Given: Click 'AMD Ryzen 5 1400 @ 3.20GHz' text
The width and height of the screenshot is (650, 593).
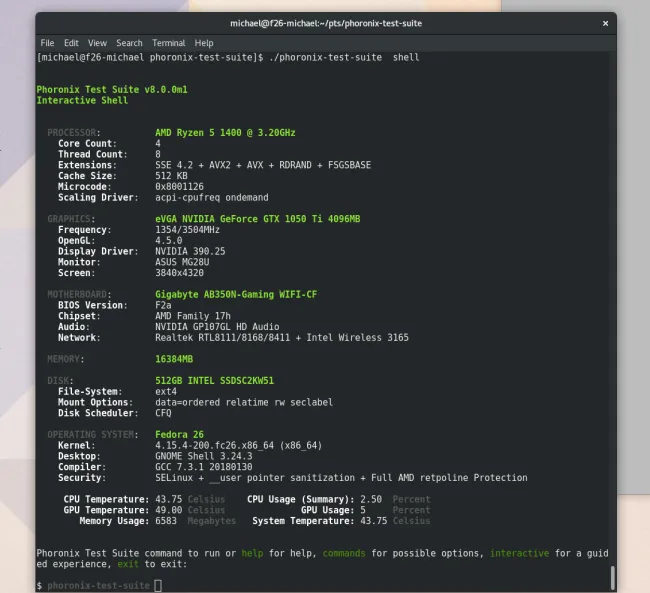Looking at the screenshot, I should (225, 133).
